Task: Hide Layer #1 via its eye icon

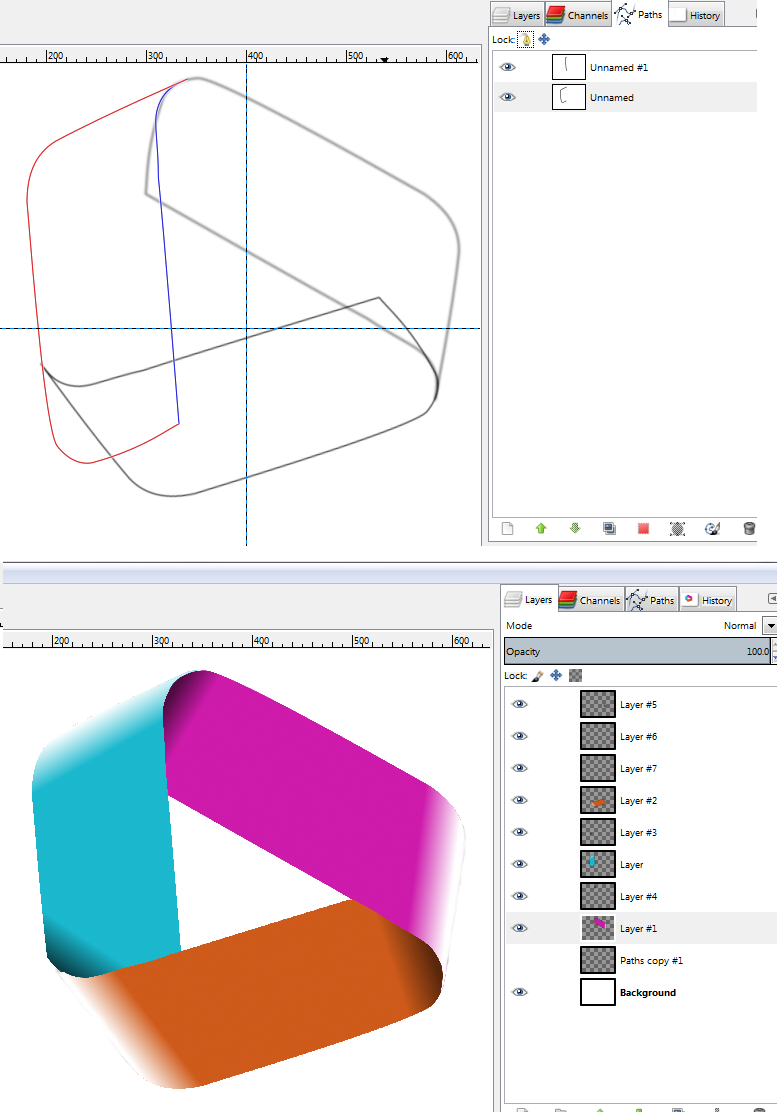Action: tap(520, 928)
